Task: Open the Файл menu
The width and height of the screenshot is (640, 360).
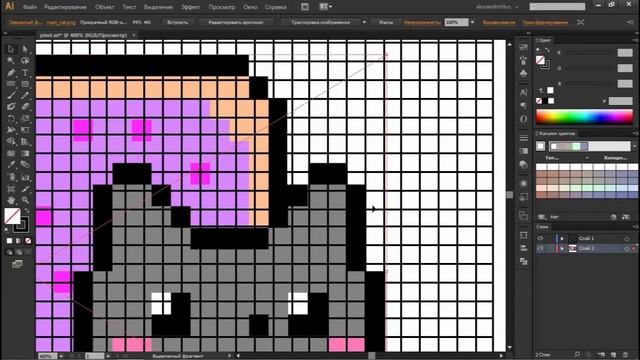Action: (30, 7)
